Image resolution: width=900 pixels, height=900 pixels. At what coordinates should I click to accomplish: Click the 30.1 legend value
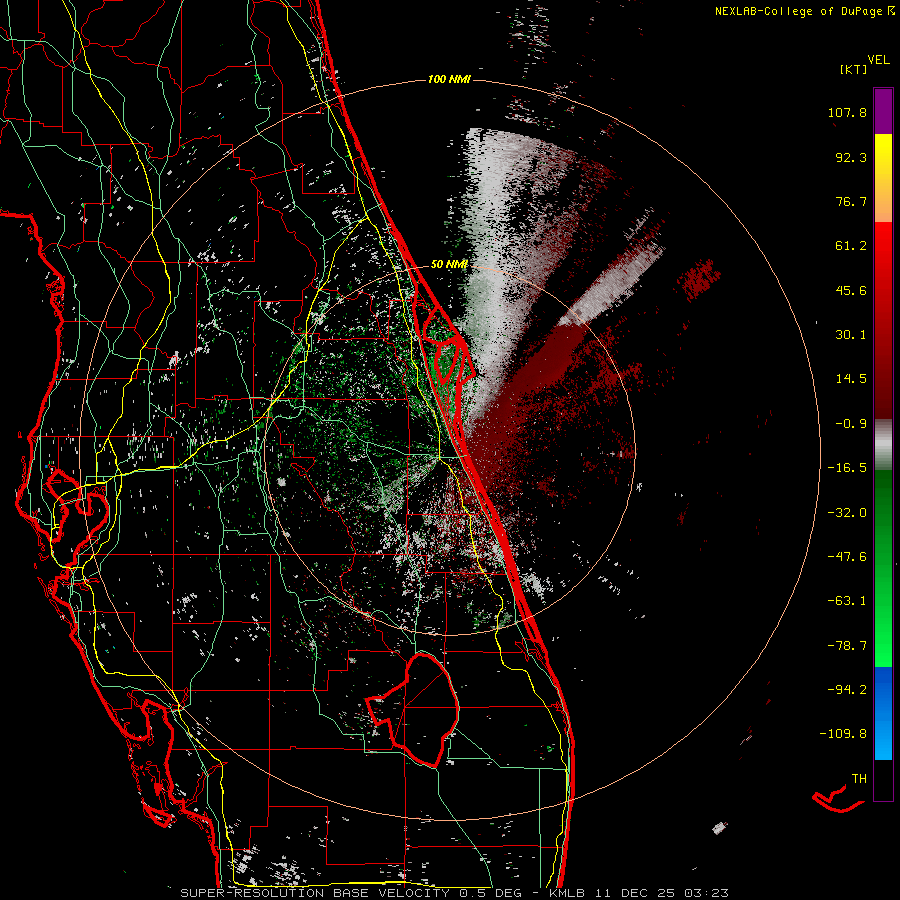[851, 335]
